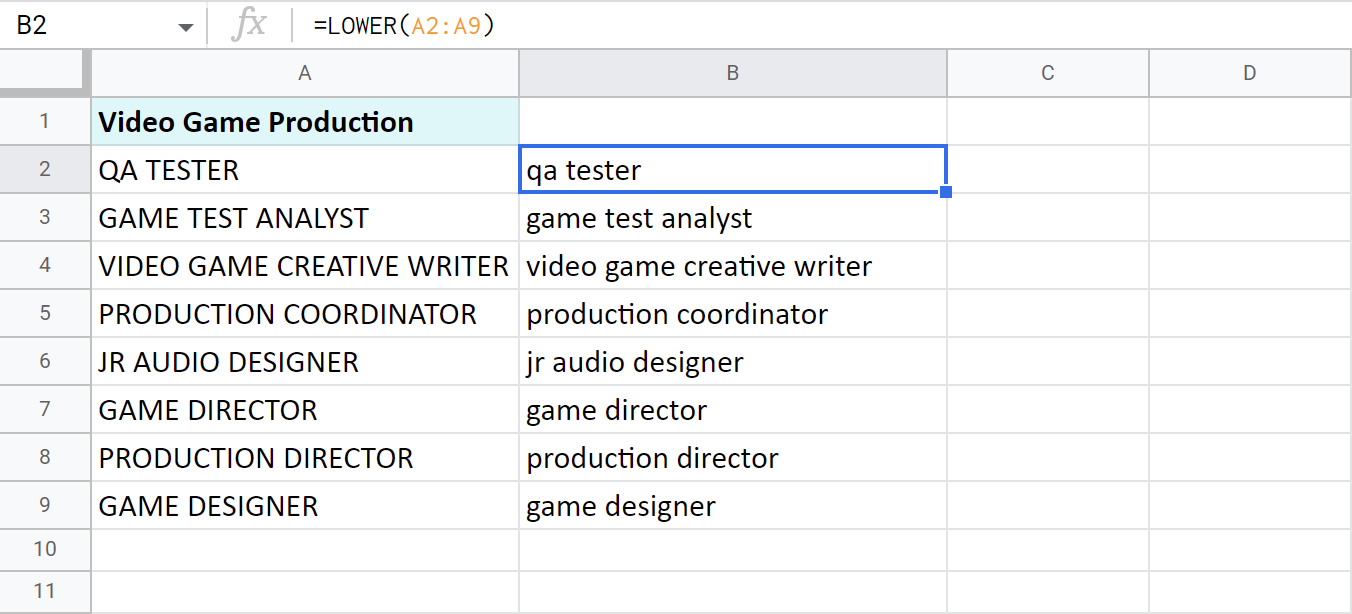Click the blue fill handle on cell B2
This screenshot has height=614, width=1352.
944,190
